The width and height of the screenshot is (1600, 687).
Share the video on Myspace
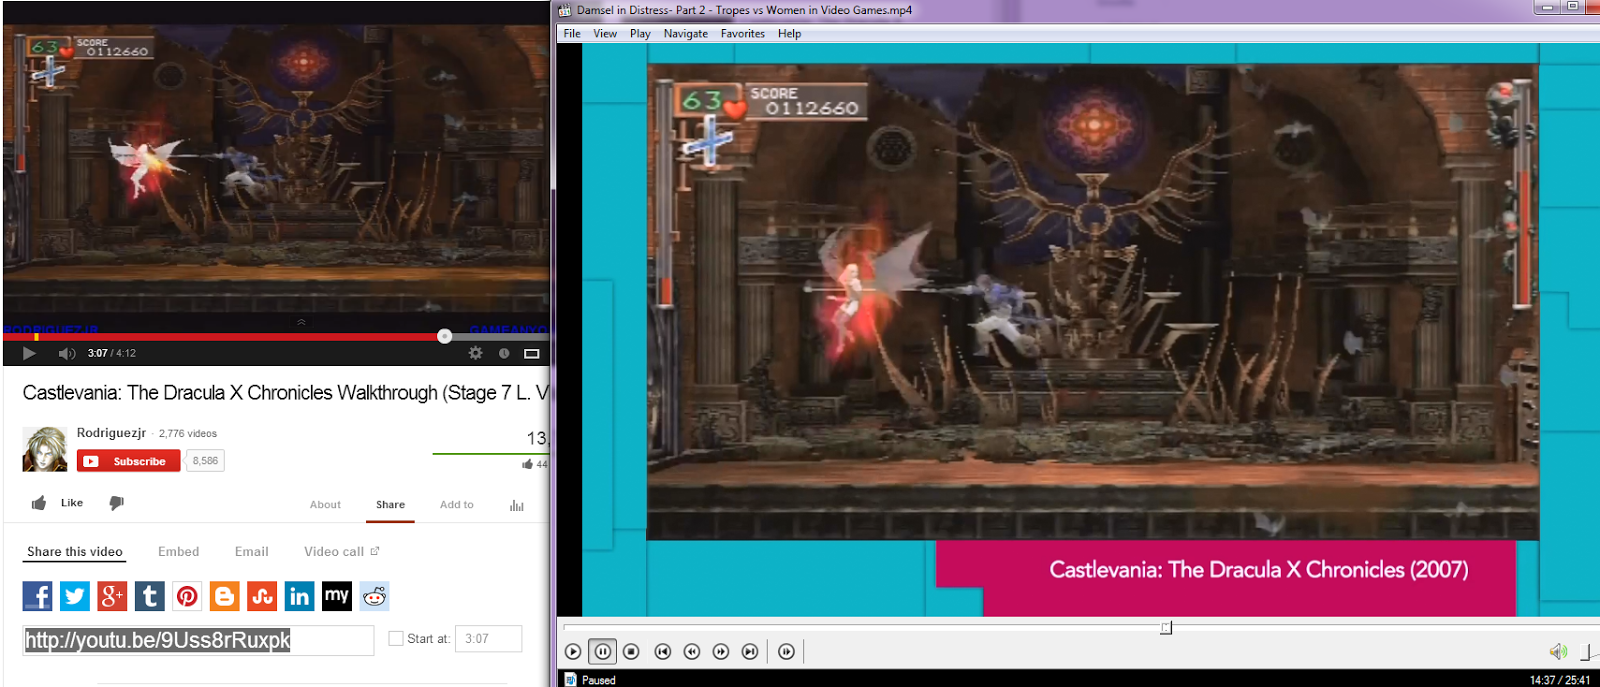click(x=337, y=597)
